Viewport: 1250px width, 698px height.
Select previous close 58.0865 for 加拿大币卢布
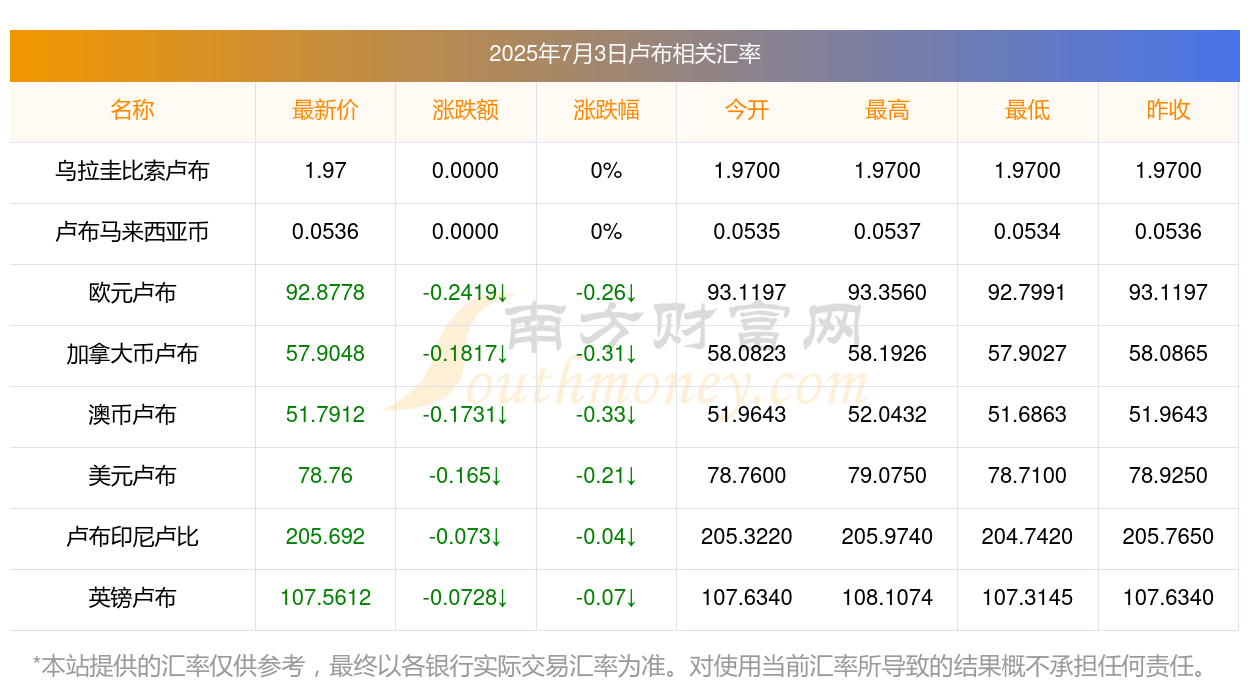coord(1168,354)
